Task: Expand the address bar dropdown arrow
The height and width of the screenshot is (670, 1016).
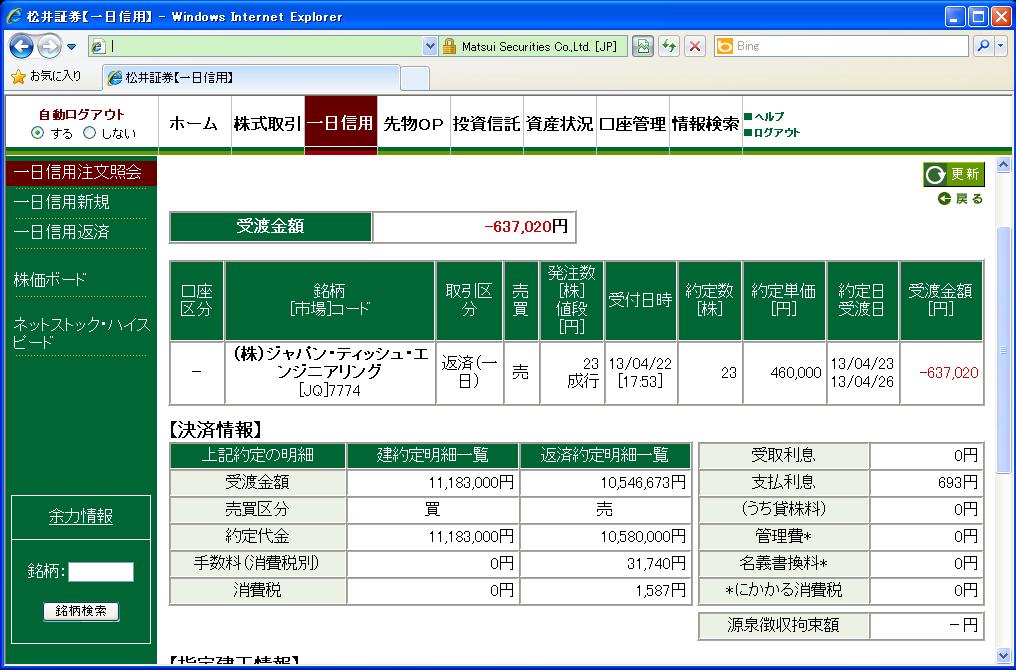Action: 430,46
